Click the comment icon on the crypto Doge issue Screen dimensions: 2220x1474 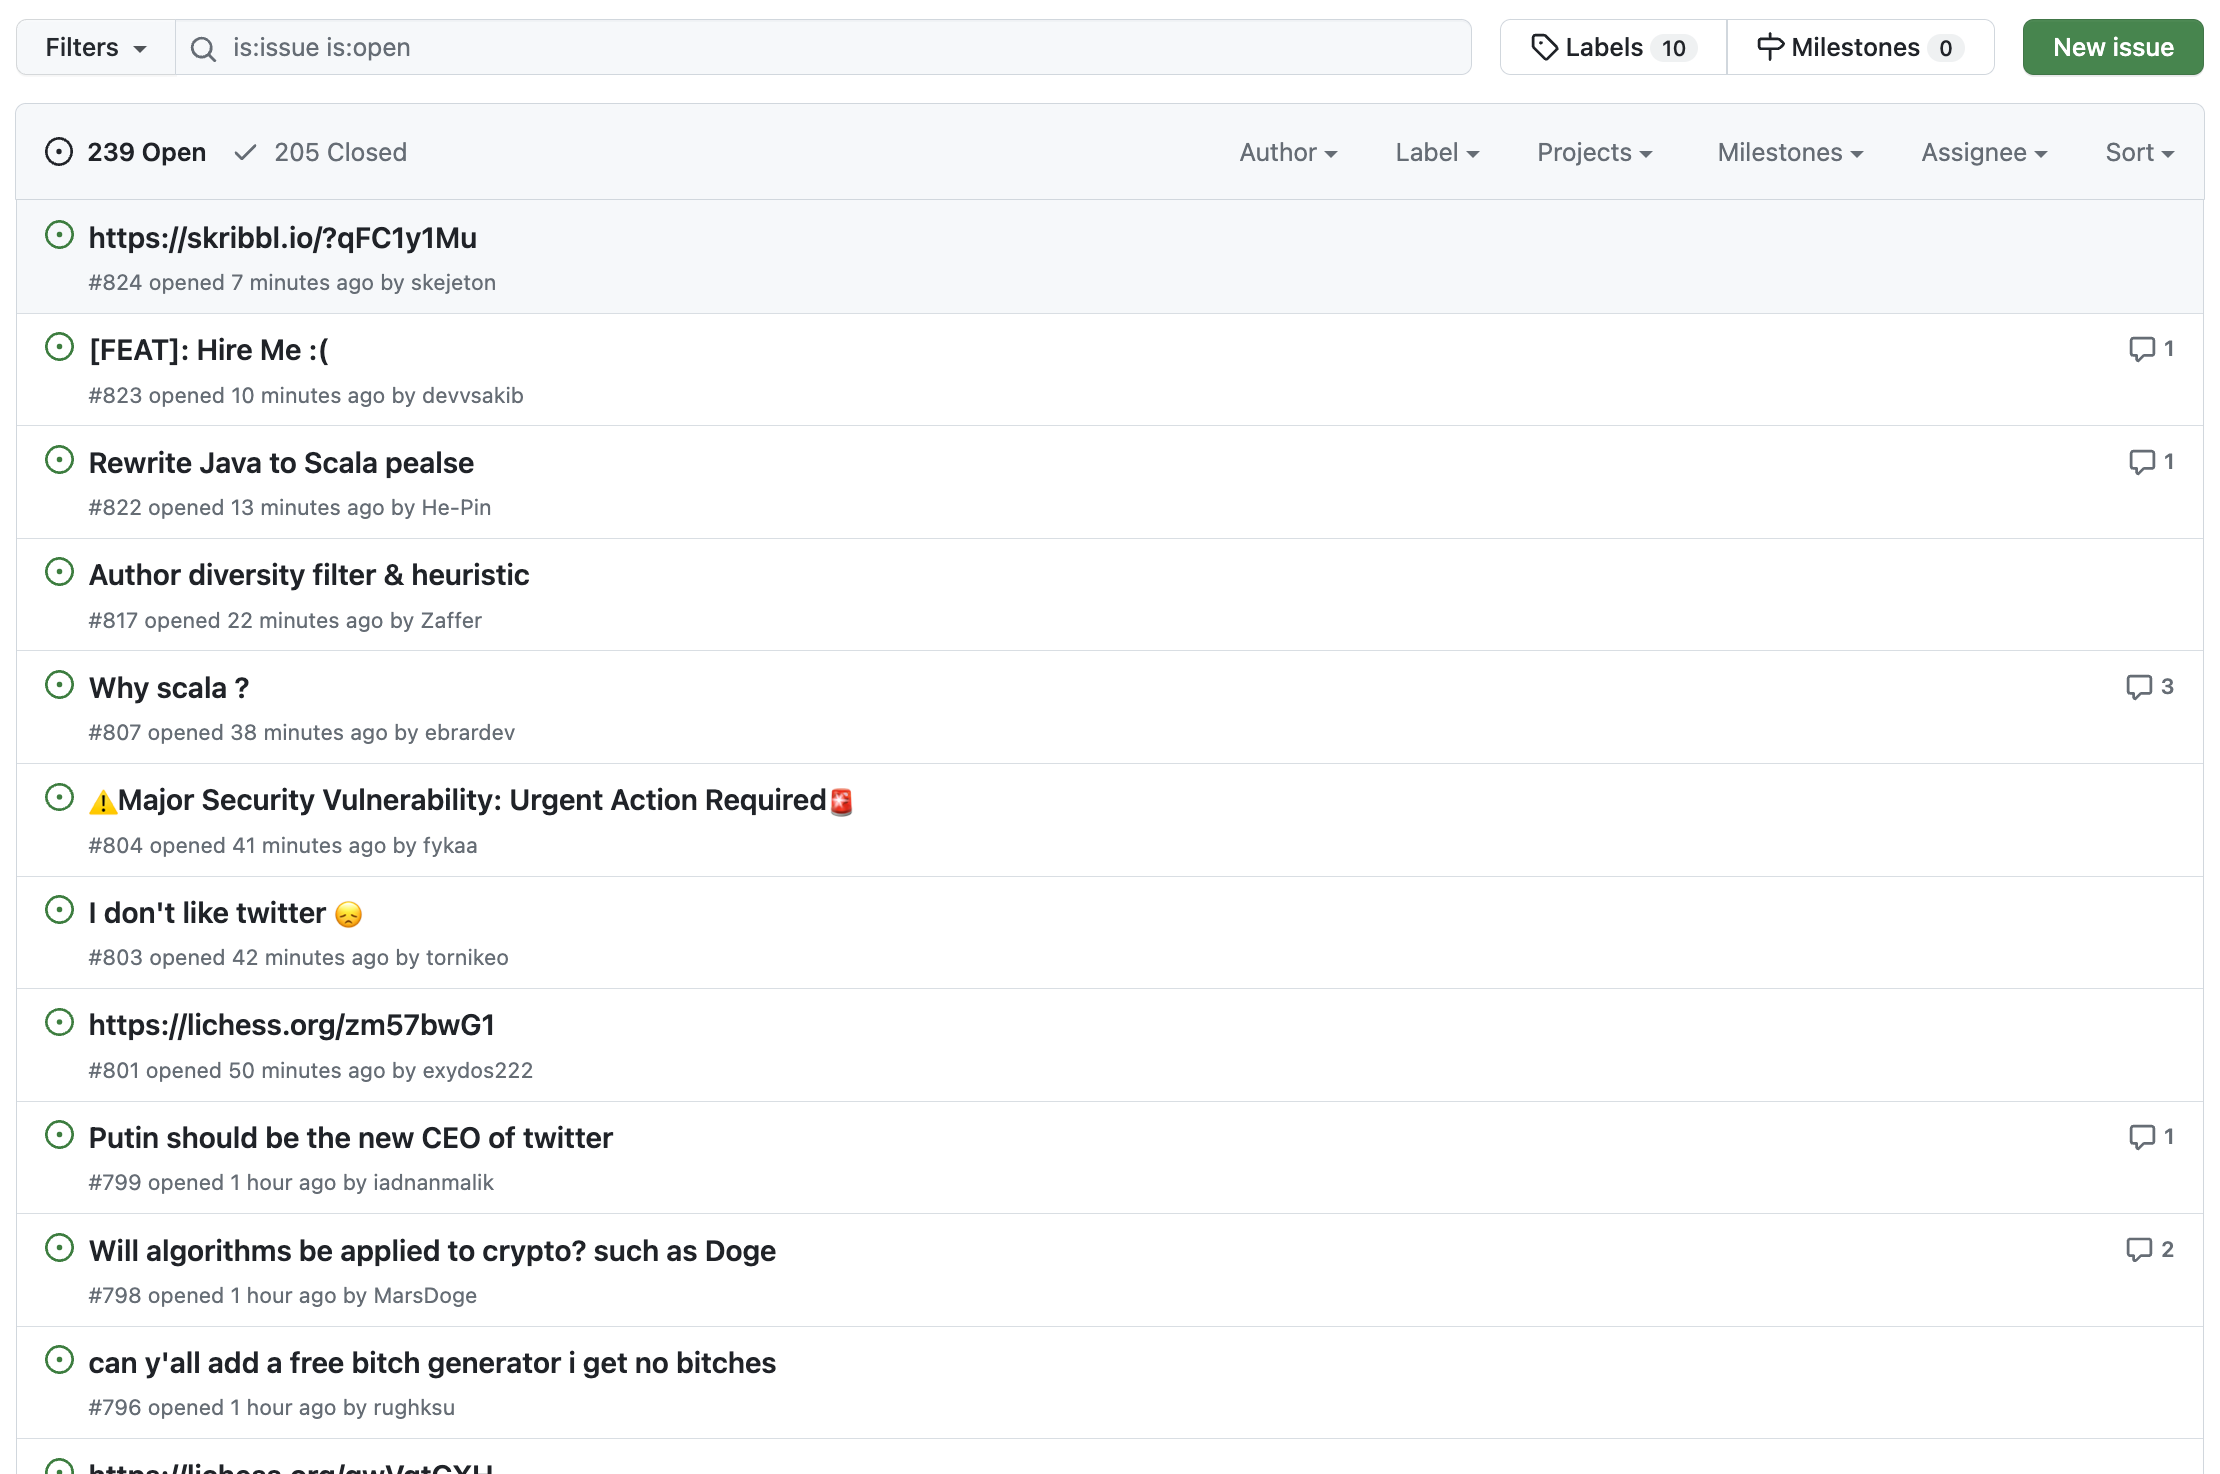(x=2138, y=1250)
